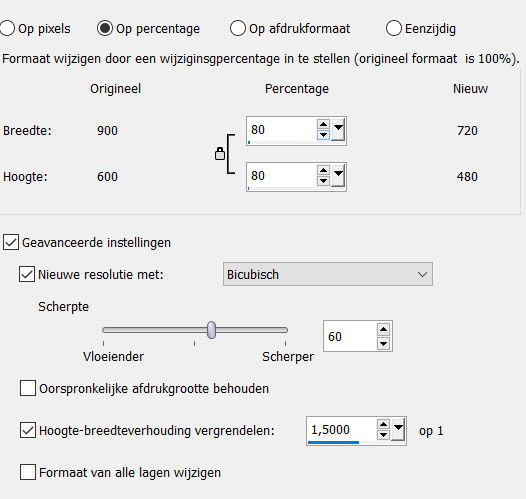Click the Scherpte slider handle
The width and height of the screenshot is (526, 499).
(x=211, y=330)
